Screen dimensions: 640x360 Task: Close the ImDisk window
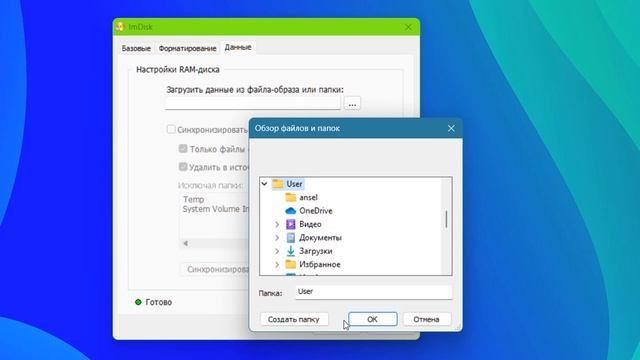pyautogui.click(x=408, y=27)
